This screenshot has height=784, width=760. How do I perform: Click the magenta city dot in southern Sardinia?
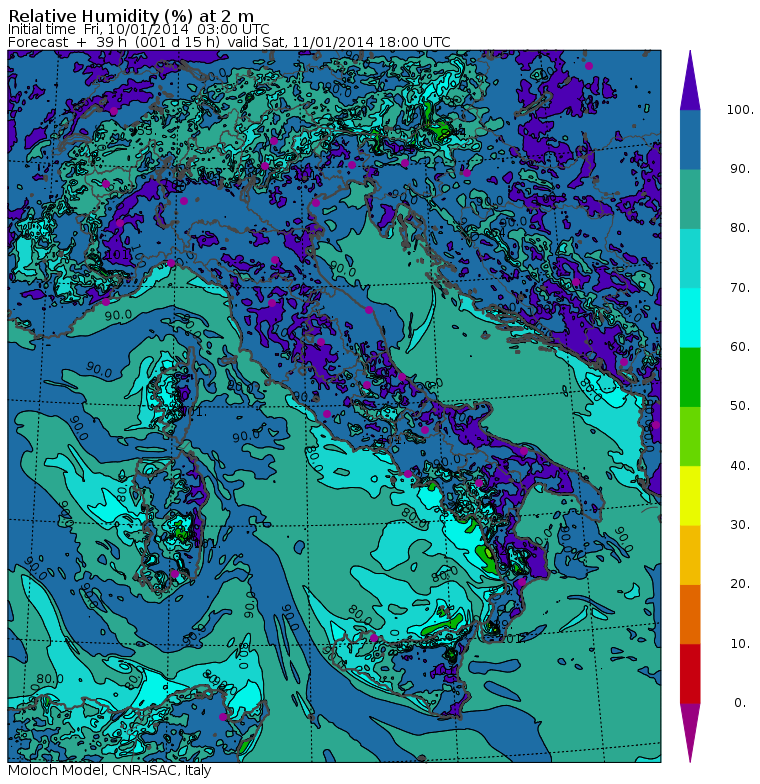click(174, 574)
